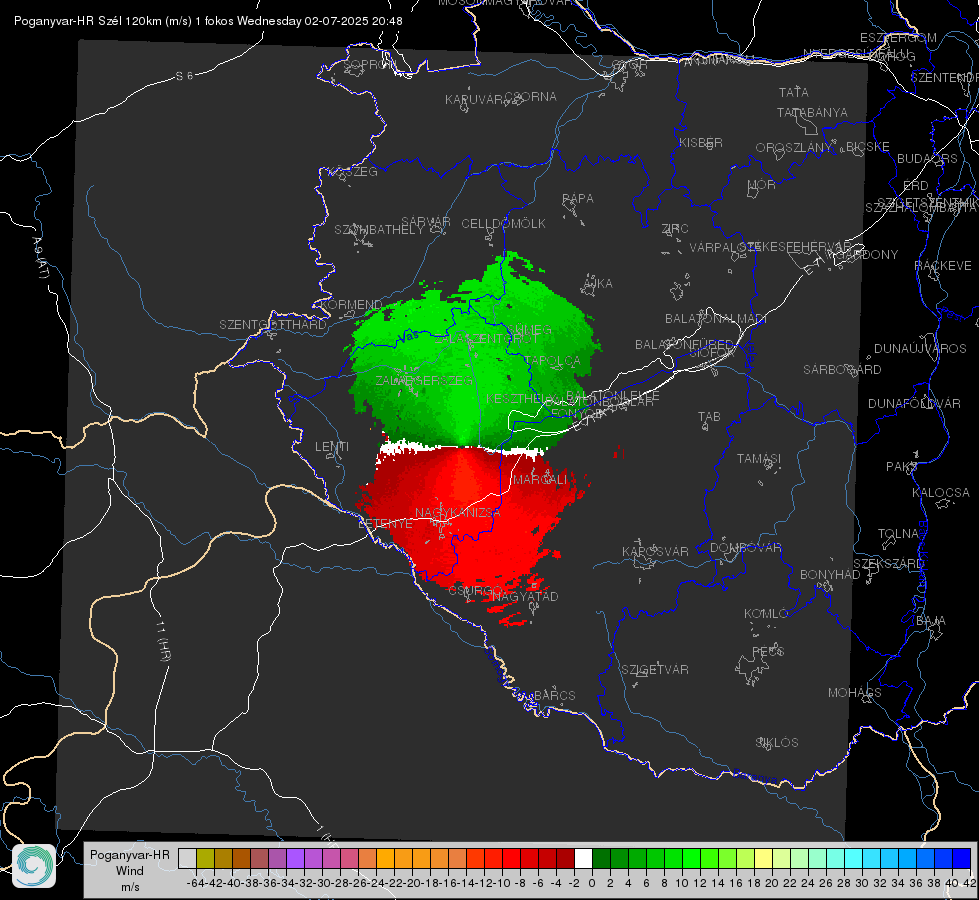The width and height of the screenshot is (979, 900).
Task: Click the SÁRVÁR town label
Action: pyautogui.click(x=426, y=222)
